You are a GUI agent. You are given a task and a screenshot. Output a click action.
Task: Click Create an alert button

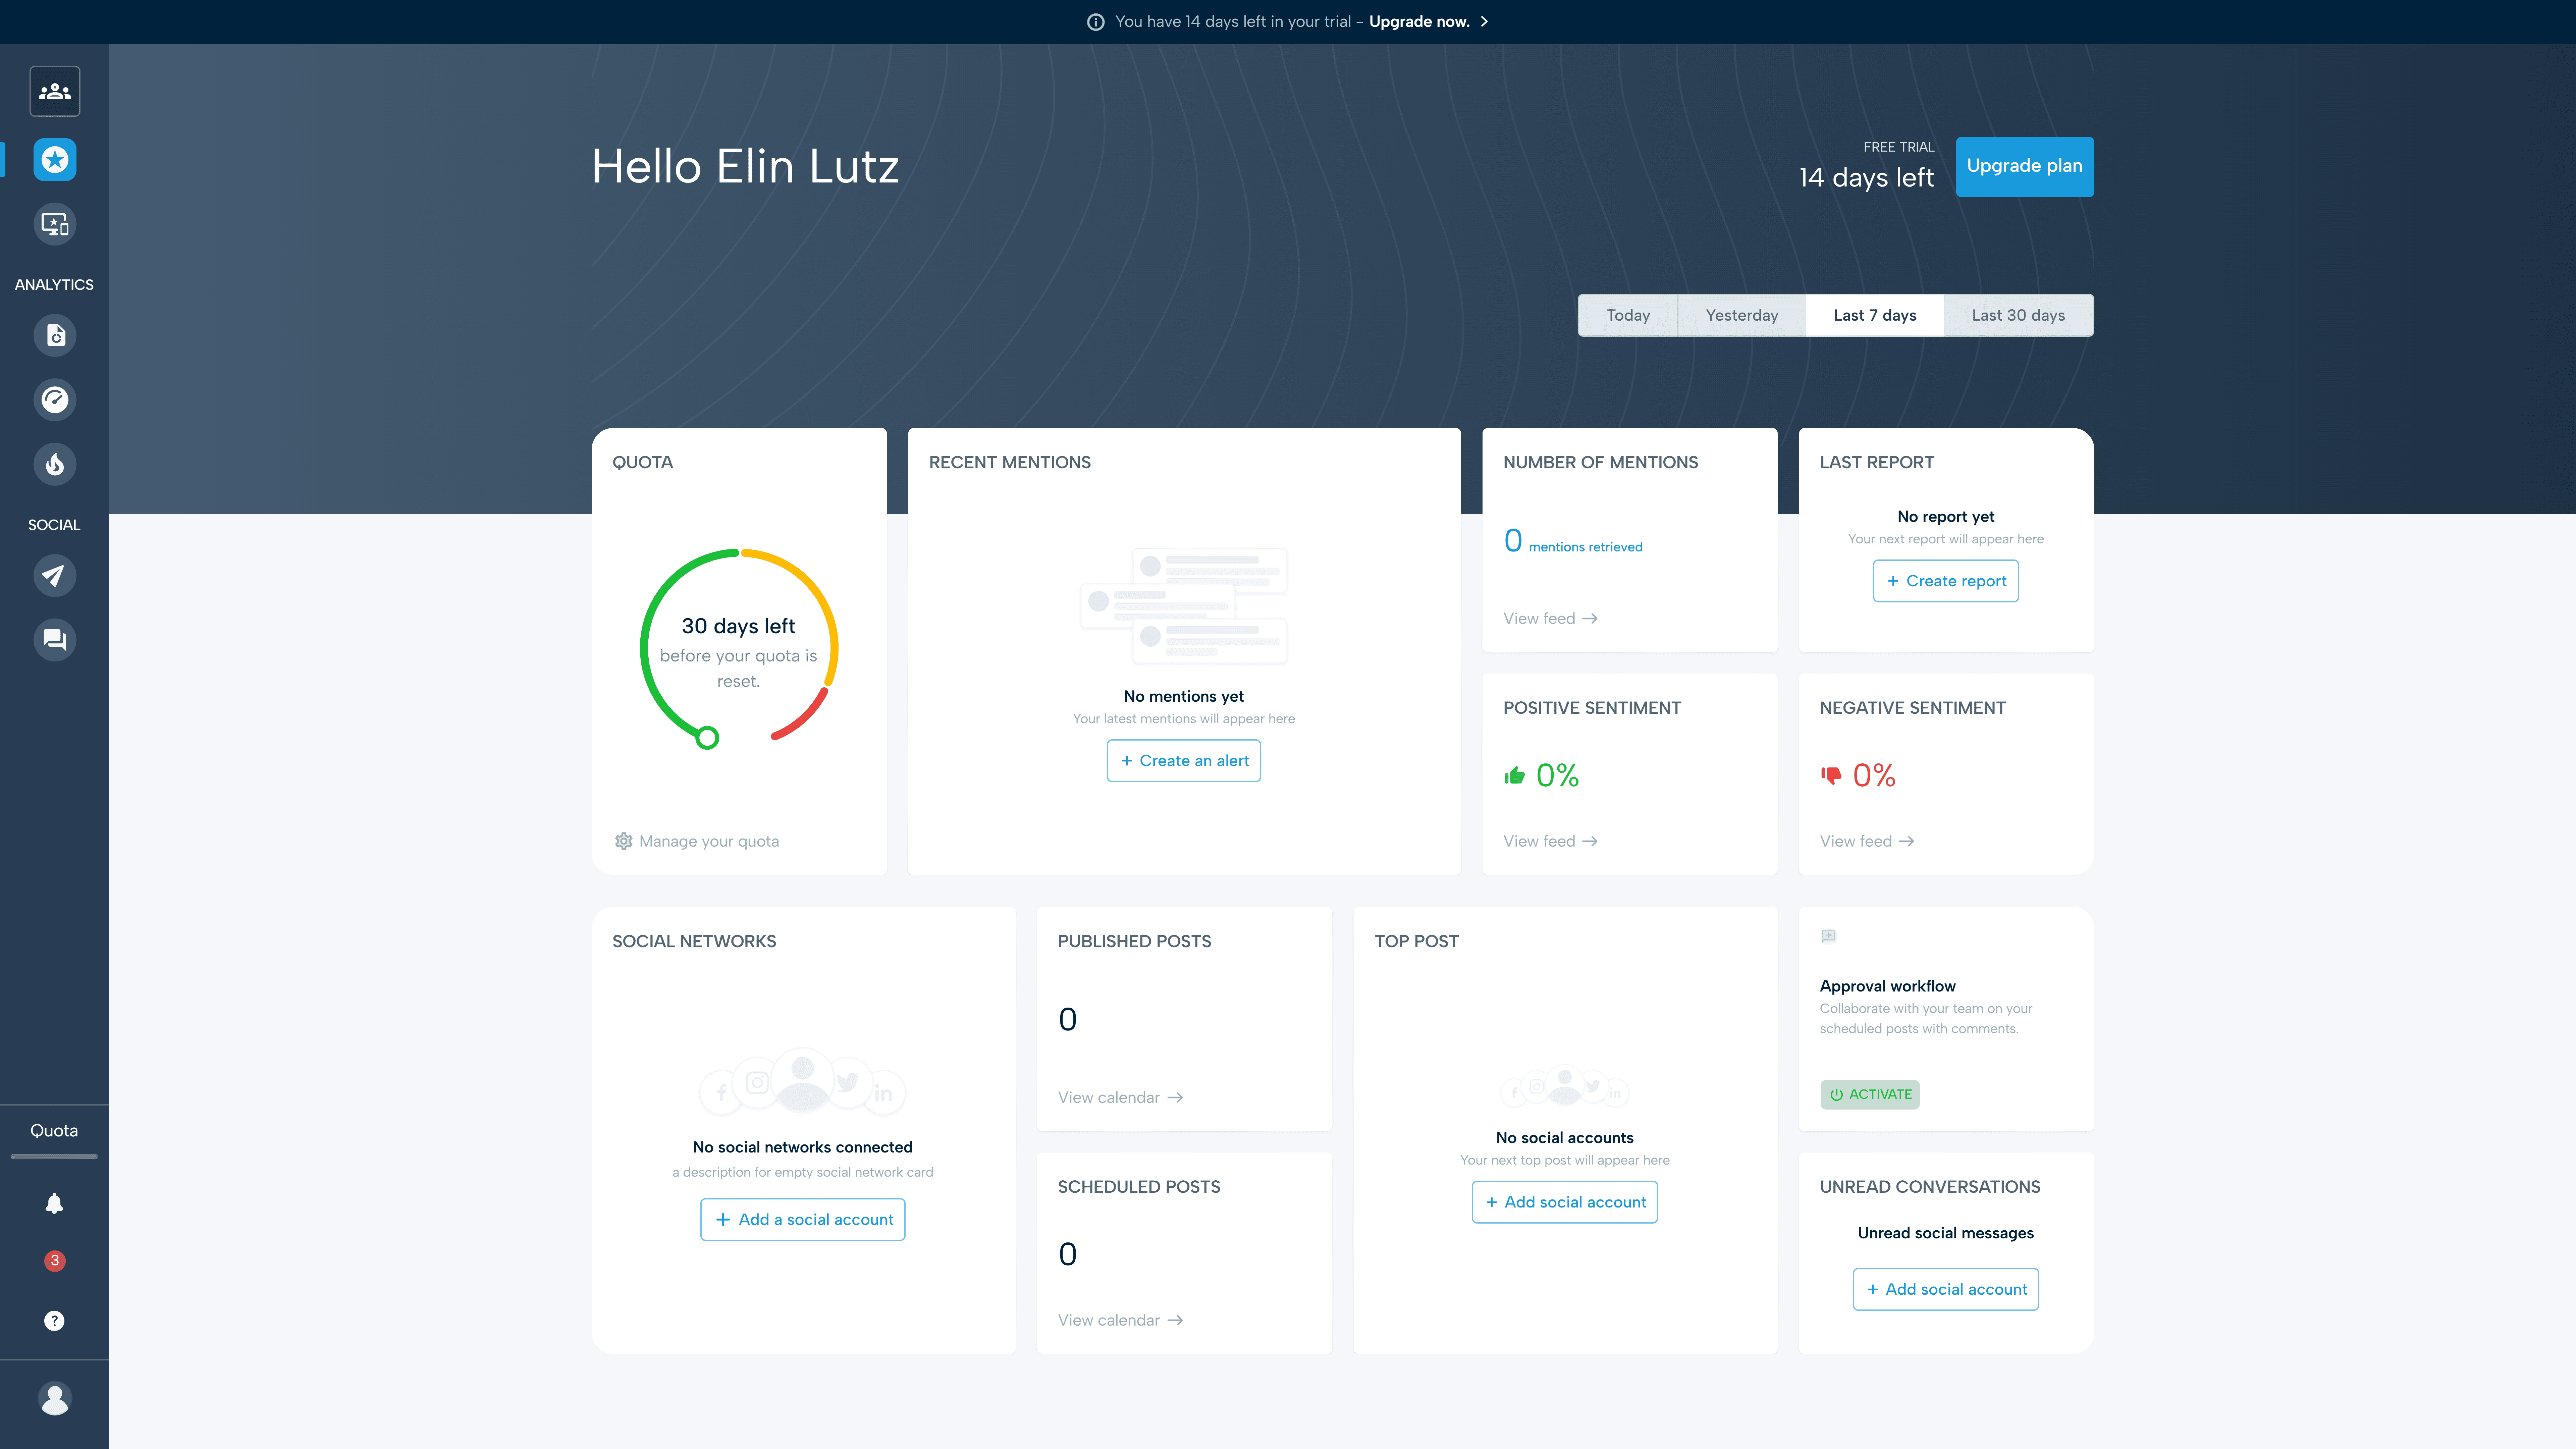(1184, 761)
